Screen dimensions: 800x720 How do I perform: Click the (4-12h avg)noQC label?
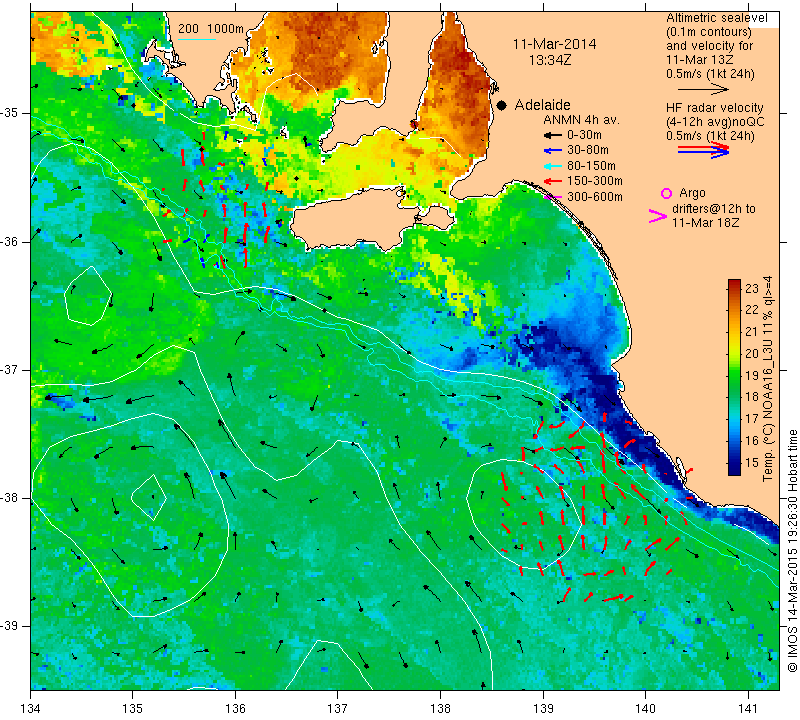pos(715,122)
